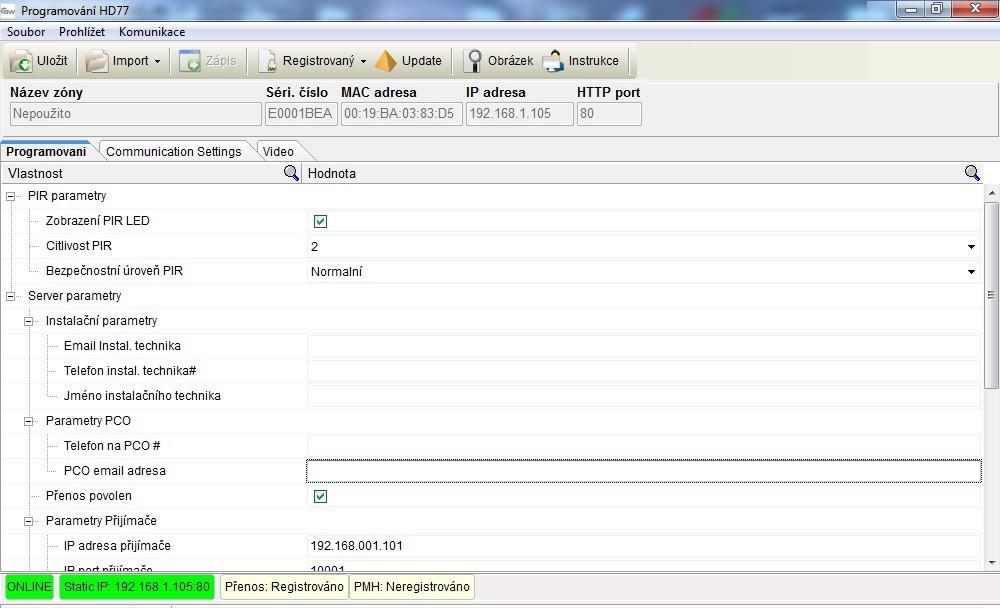Collapse Parametry Přijímače node

pyautogui.click(x=28, y=521)
